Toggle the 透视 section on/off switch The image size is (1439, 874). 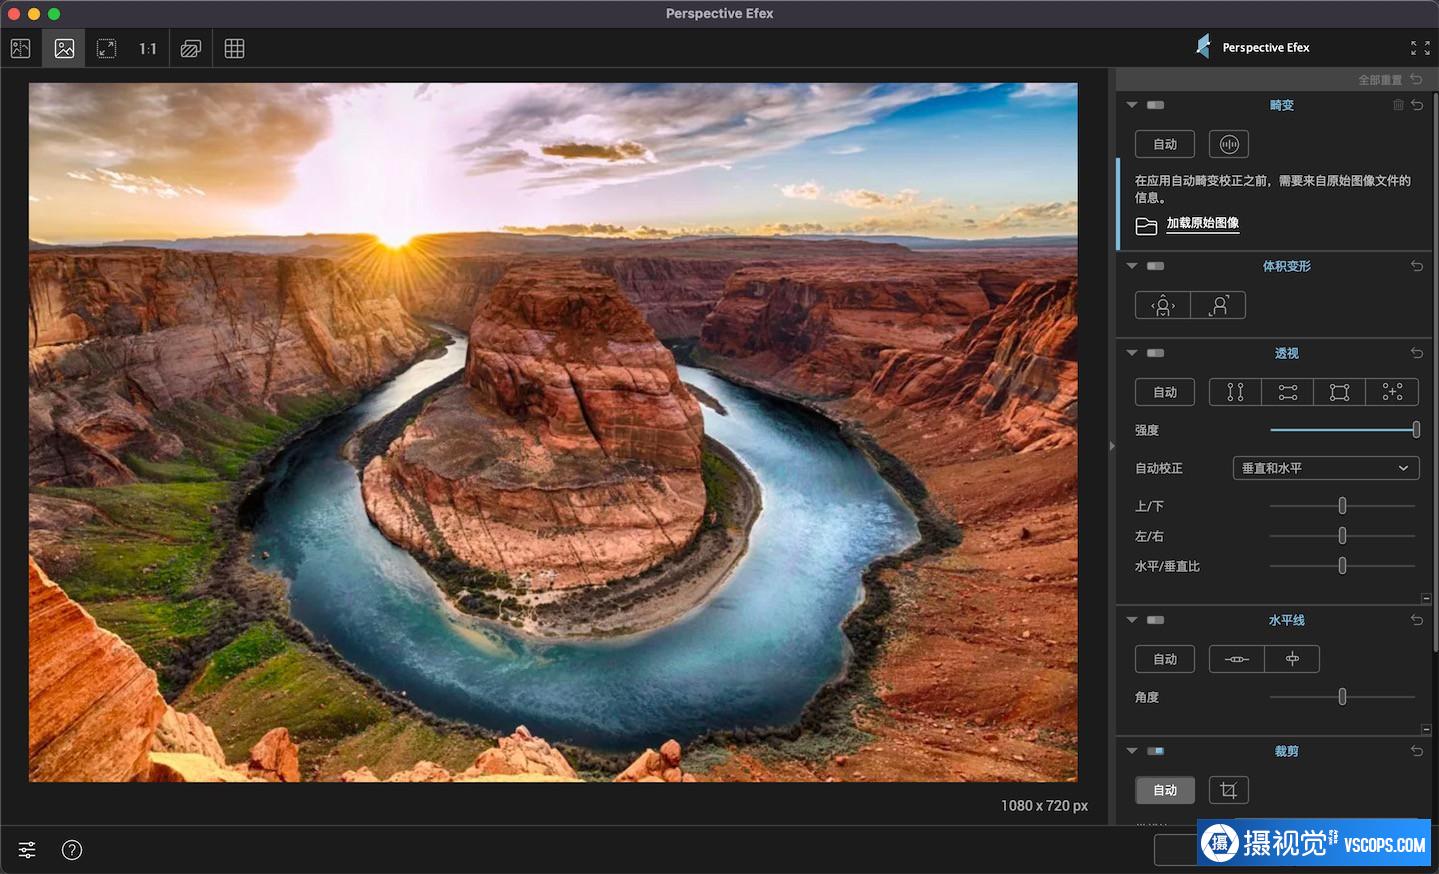pos(1155,353)
